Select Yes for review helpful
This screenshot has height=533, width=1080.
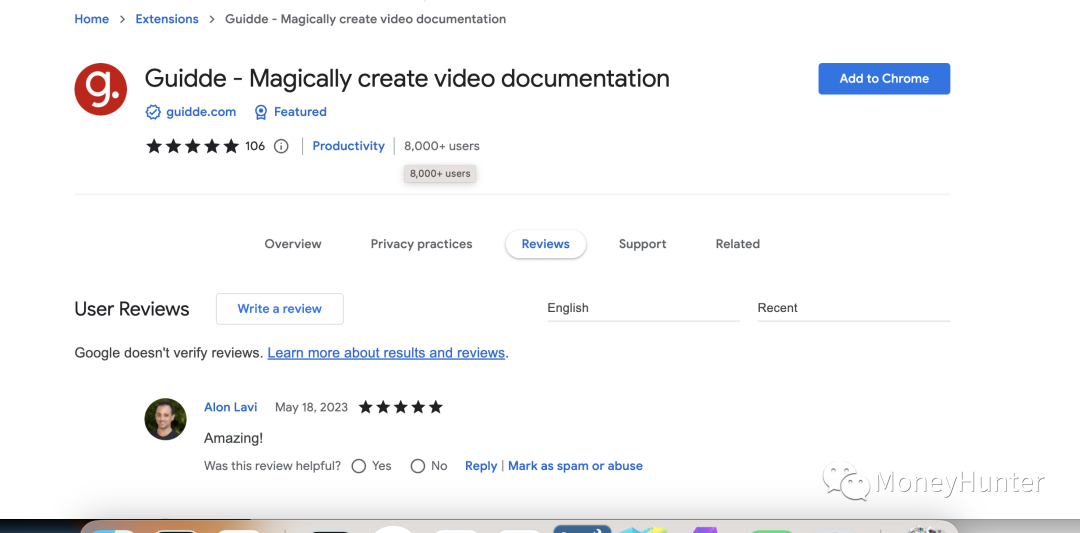(358, 466)
